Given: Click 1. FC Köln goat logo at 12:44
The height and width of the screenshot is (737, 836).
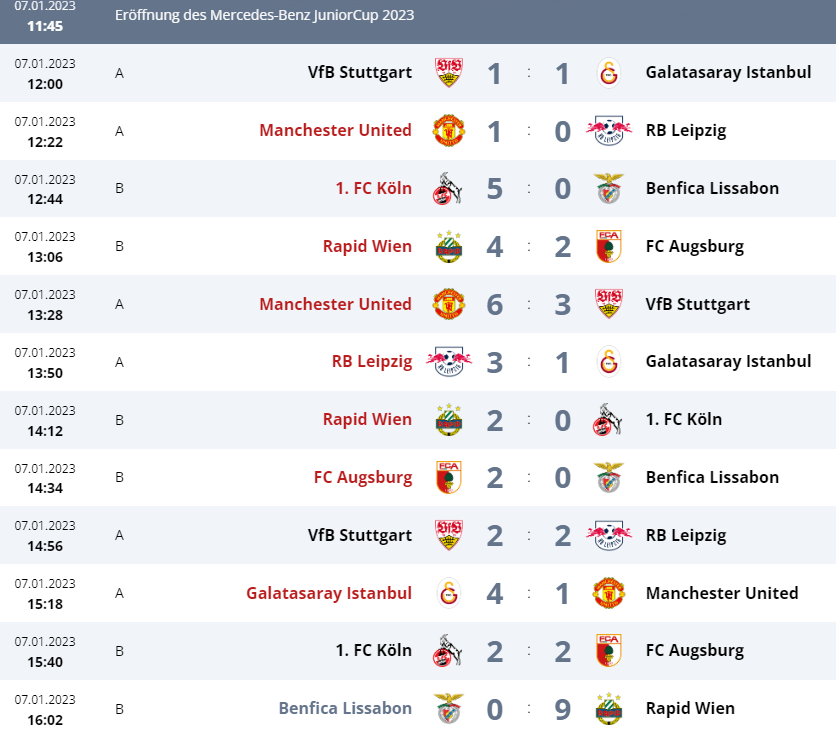Looking at the screenshot, I should (x=447, y=188).
